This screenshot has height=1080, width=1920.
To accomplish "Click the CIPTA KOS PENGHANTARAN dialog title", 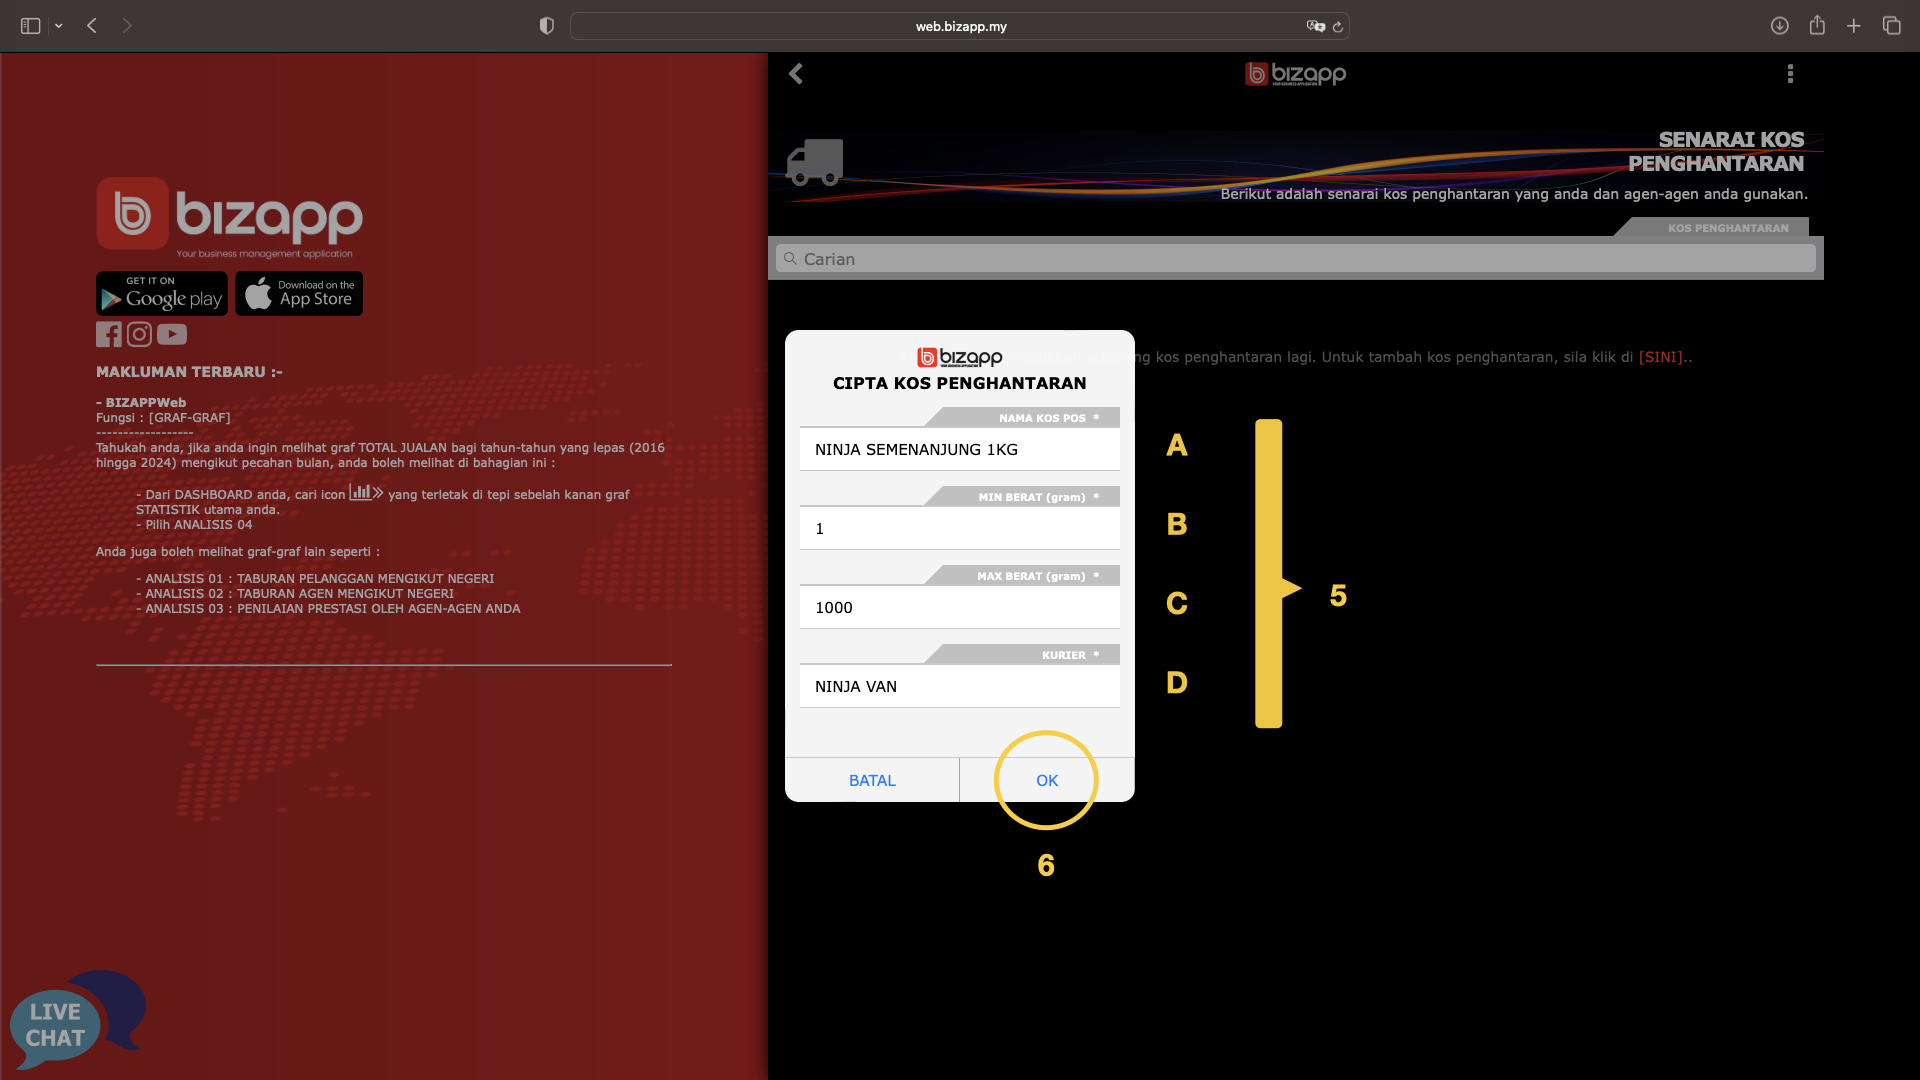I will (x=960, y=383).
